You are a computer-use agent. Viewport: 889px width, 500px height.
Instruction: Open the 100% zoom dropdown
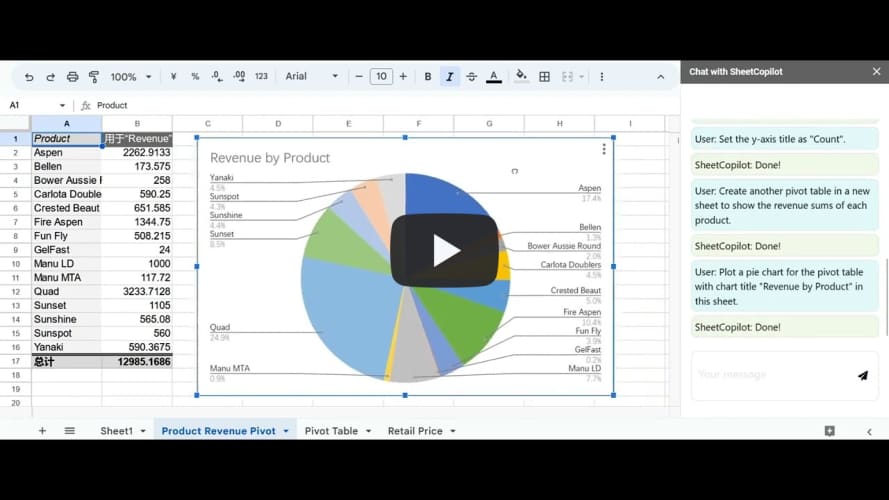click(131, 77)
